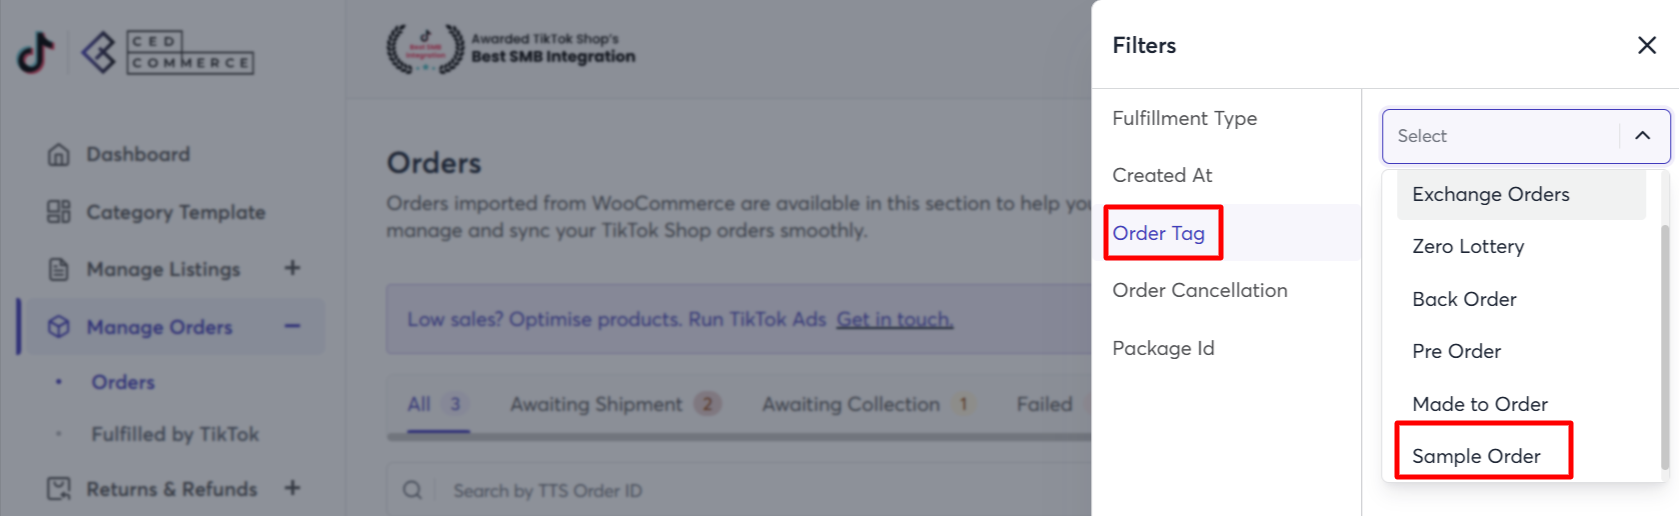Open the Fulfillment Type filter
Image resolution: width=1679 pixels, height=516 pixels.
coord(1184,118)
